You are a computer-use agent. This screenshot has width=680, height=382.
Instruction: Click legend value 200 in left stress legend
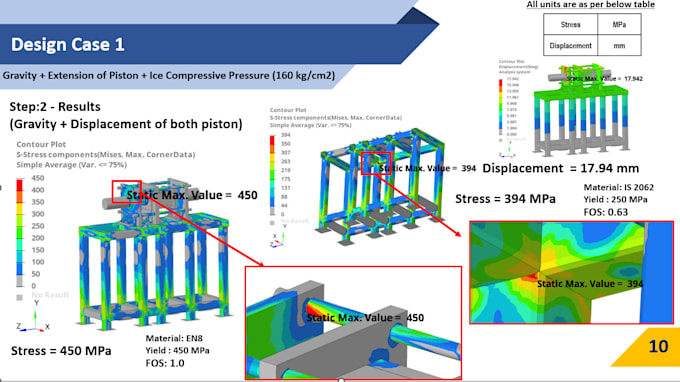click(38, 238)
